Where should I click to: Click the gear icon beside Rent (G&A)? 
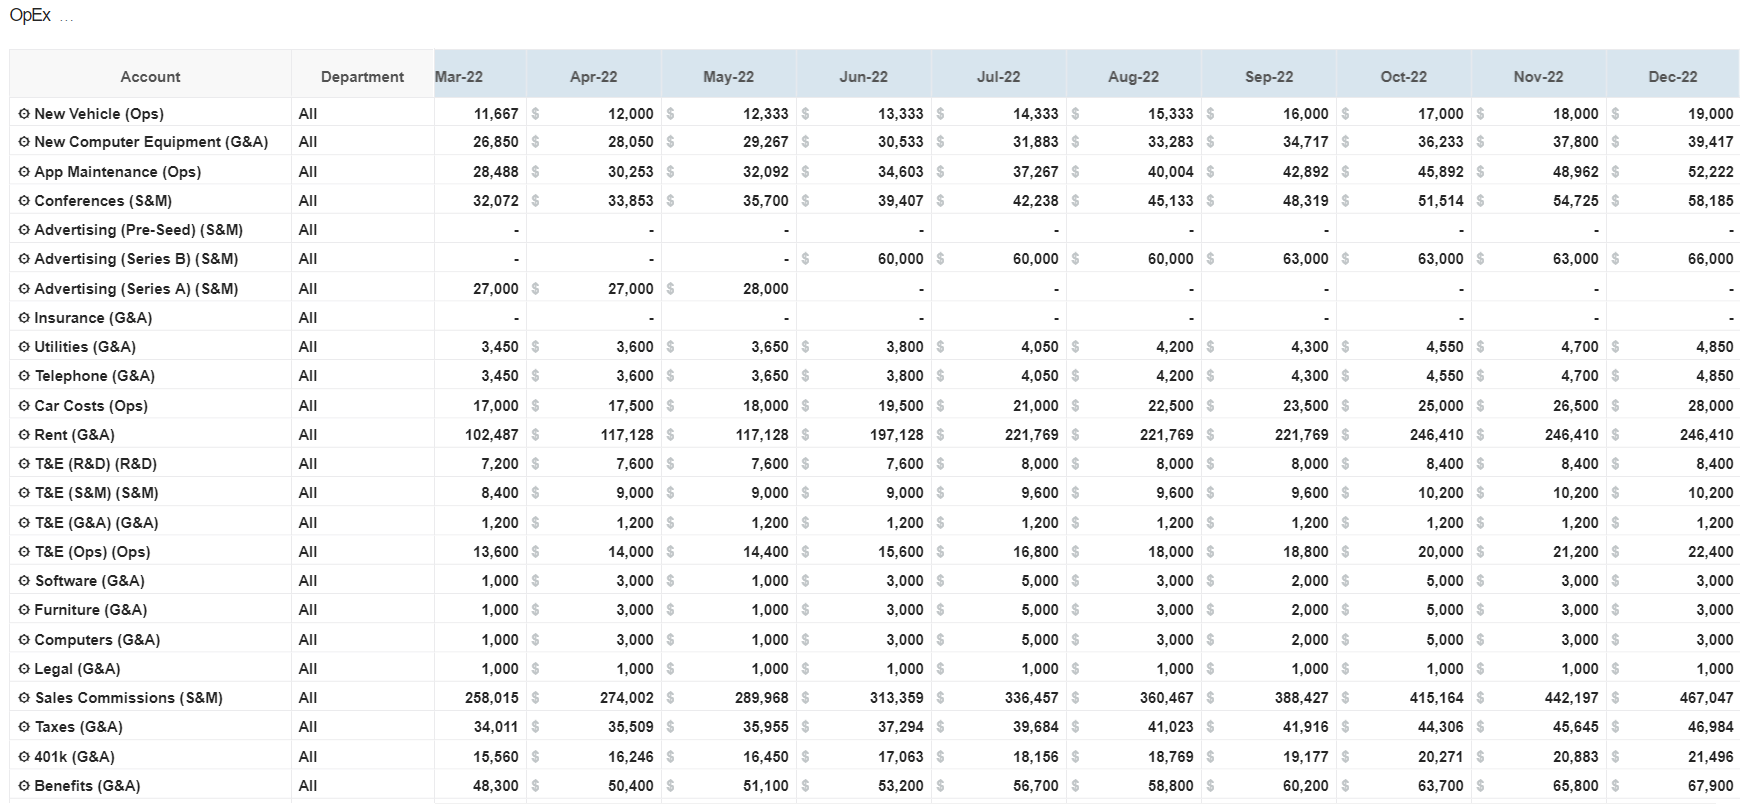click(24, 435)
